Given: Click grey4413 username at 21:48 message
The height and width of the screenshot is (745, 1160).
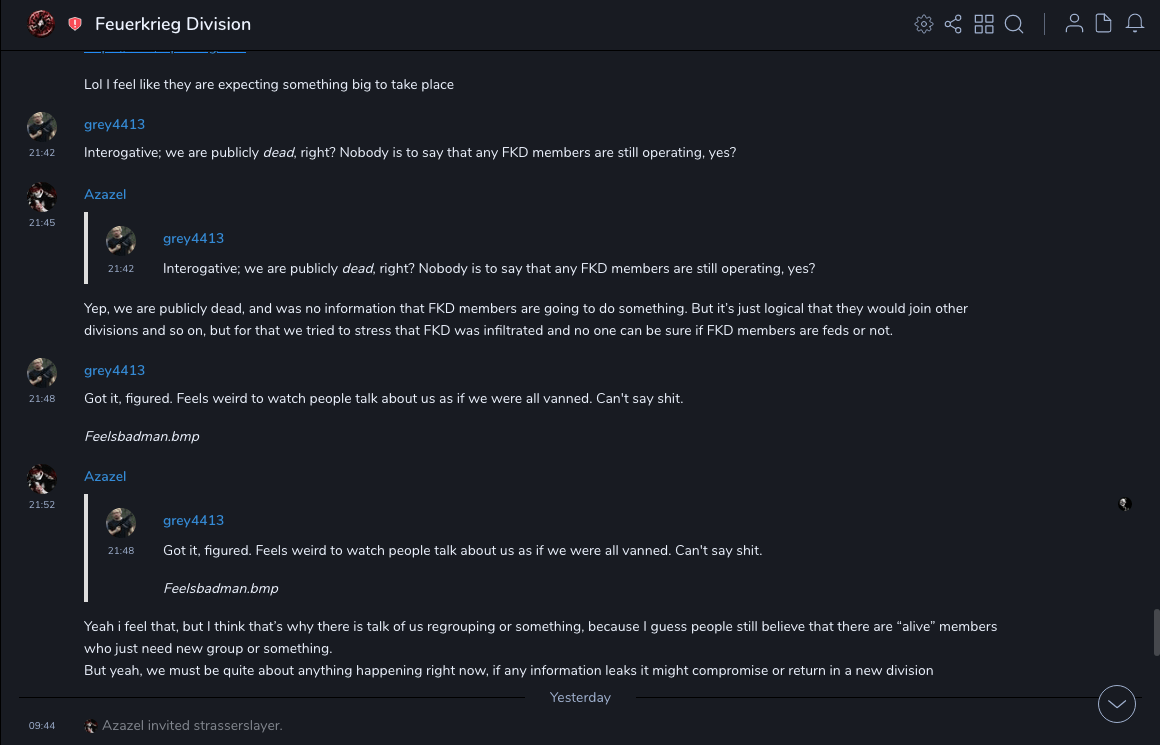Looking at the screenshot, I should pyautogui.click(x=114, y=370).
